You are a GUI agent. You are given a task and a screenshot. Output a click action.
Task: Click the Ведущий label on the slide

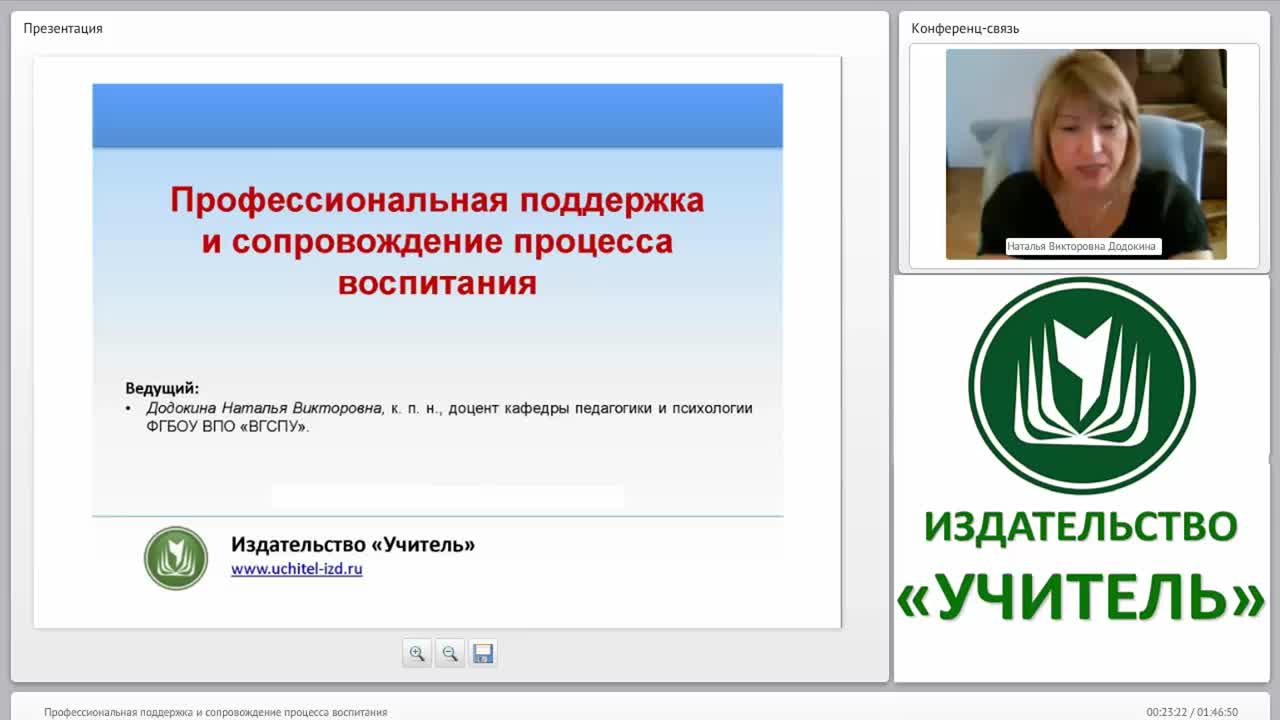tap(162, 388)
